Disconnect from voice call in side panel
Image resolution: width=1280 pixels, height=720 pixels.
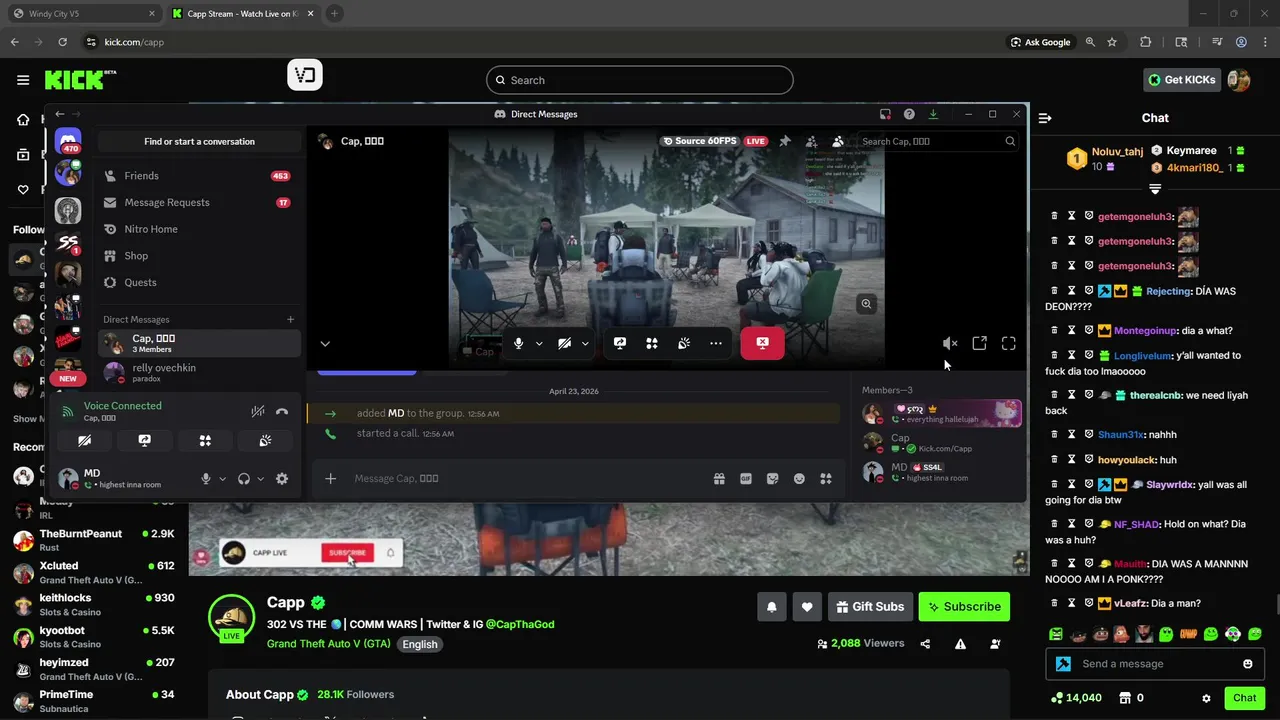pos(282,411)
